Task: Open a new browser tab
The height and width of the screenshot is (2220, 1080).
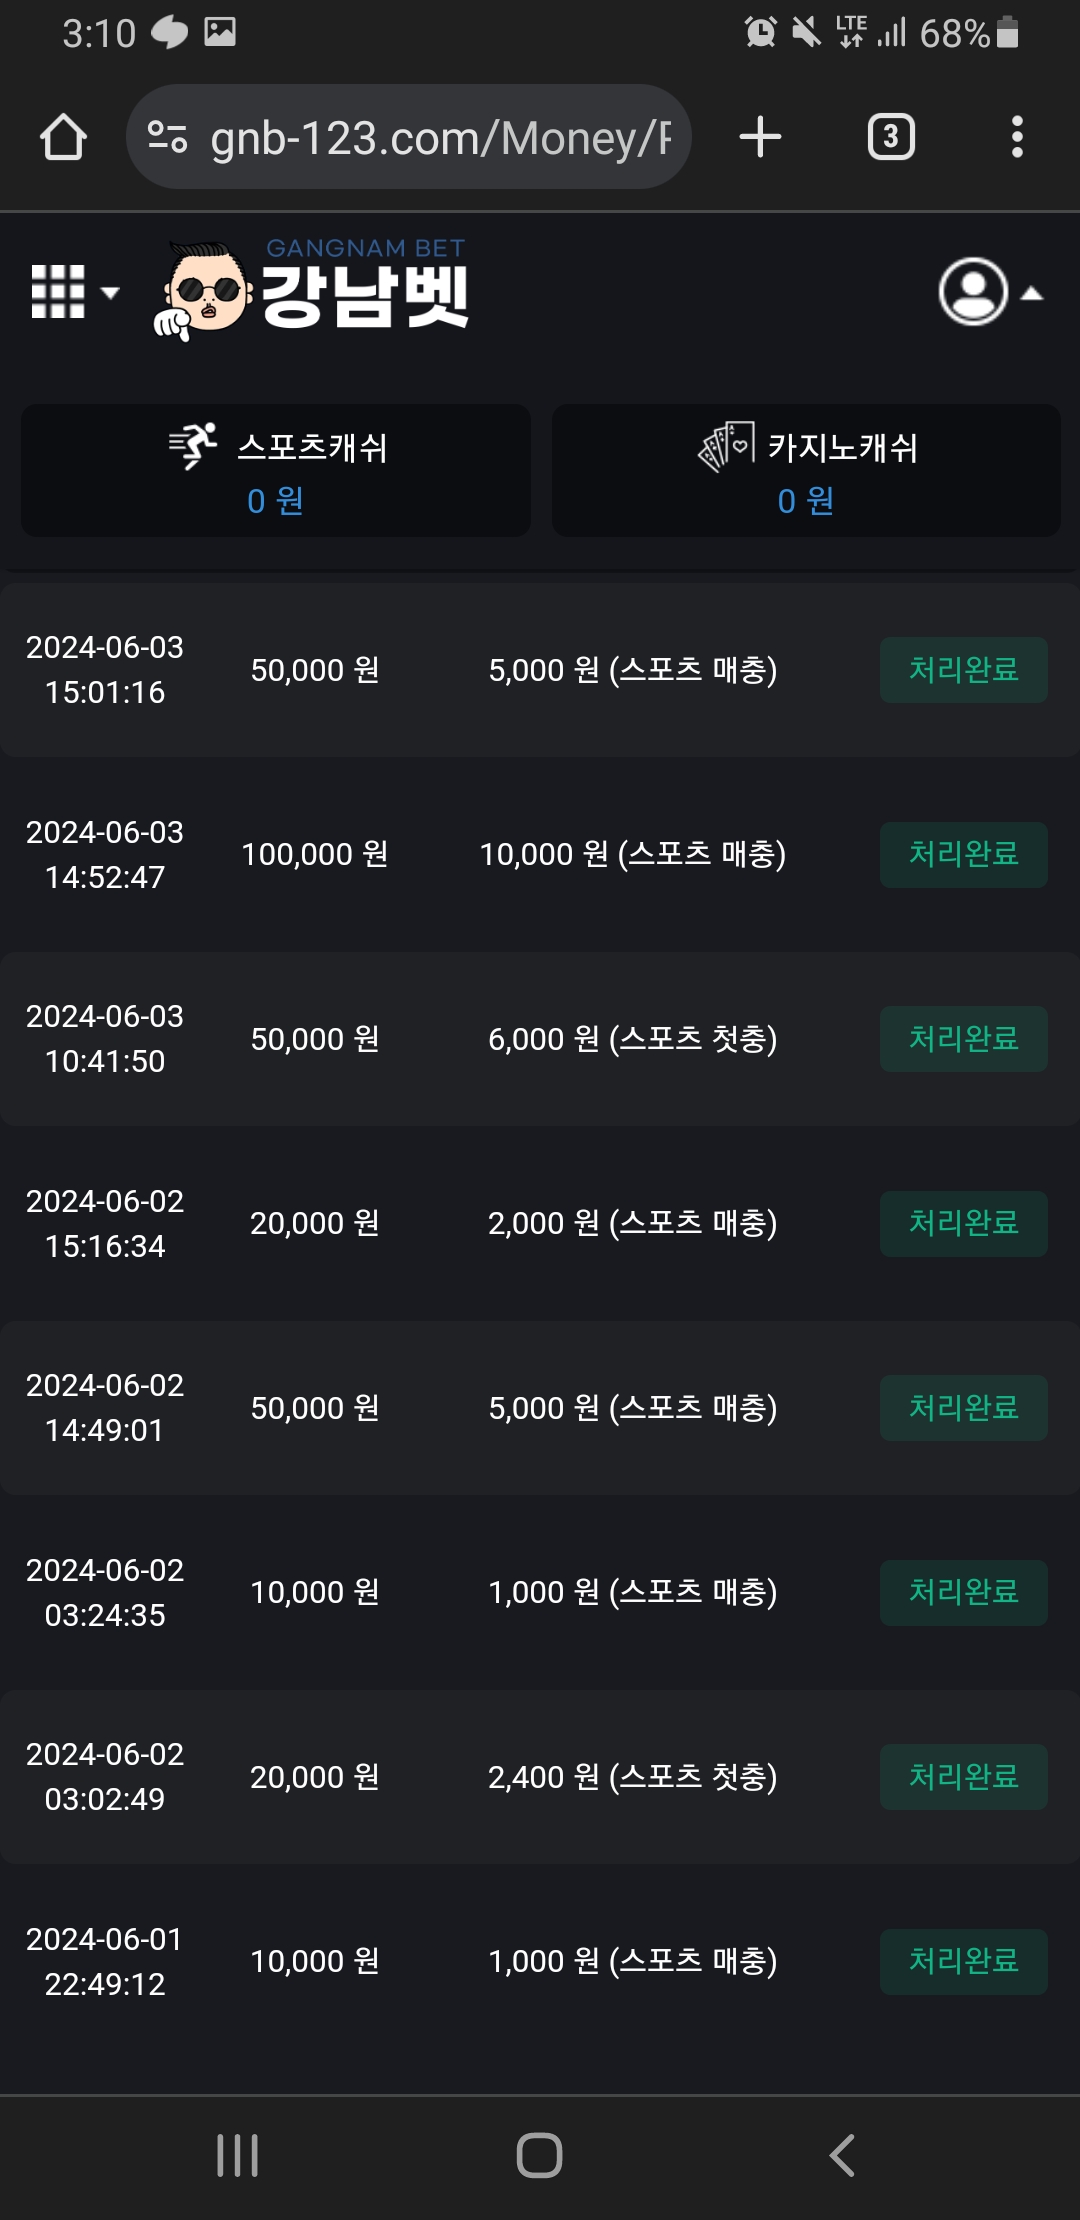Action: tap(760, 137)
